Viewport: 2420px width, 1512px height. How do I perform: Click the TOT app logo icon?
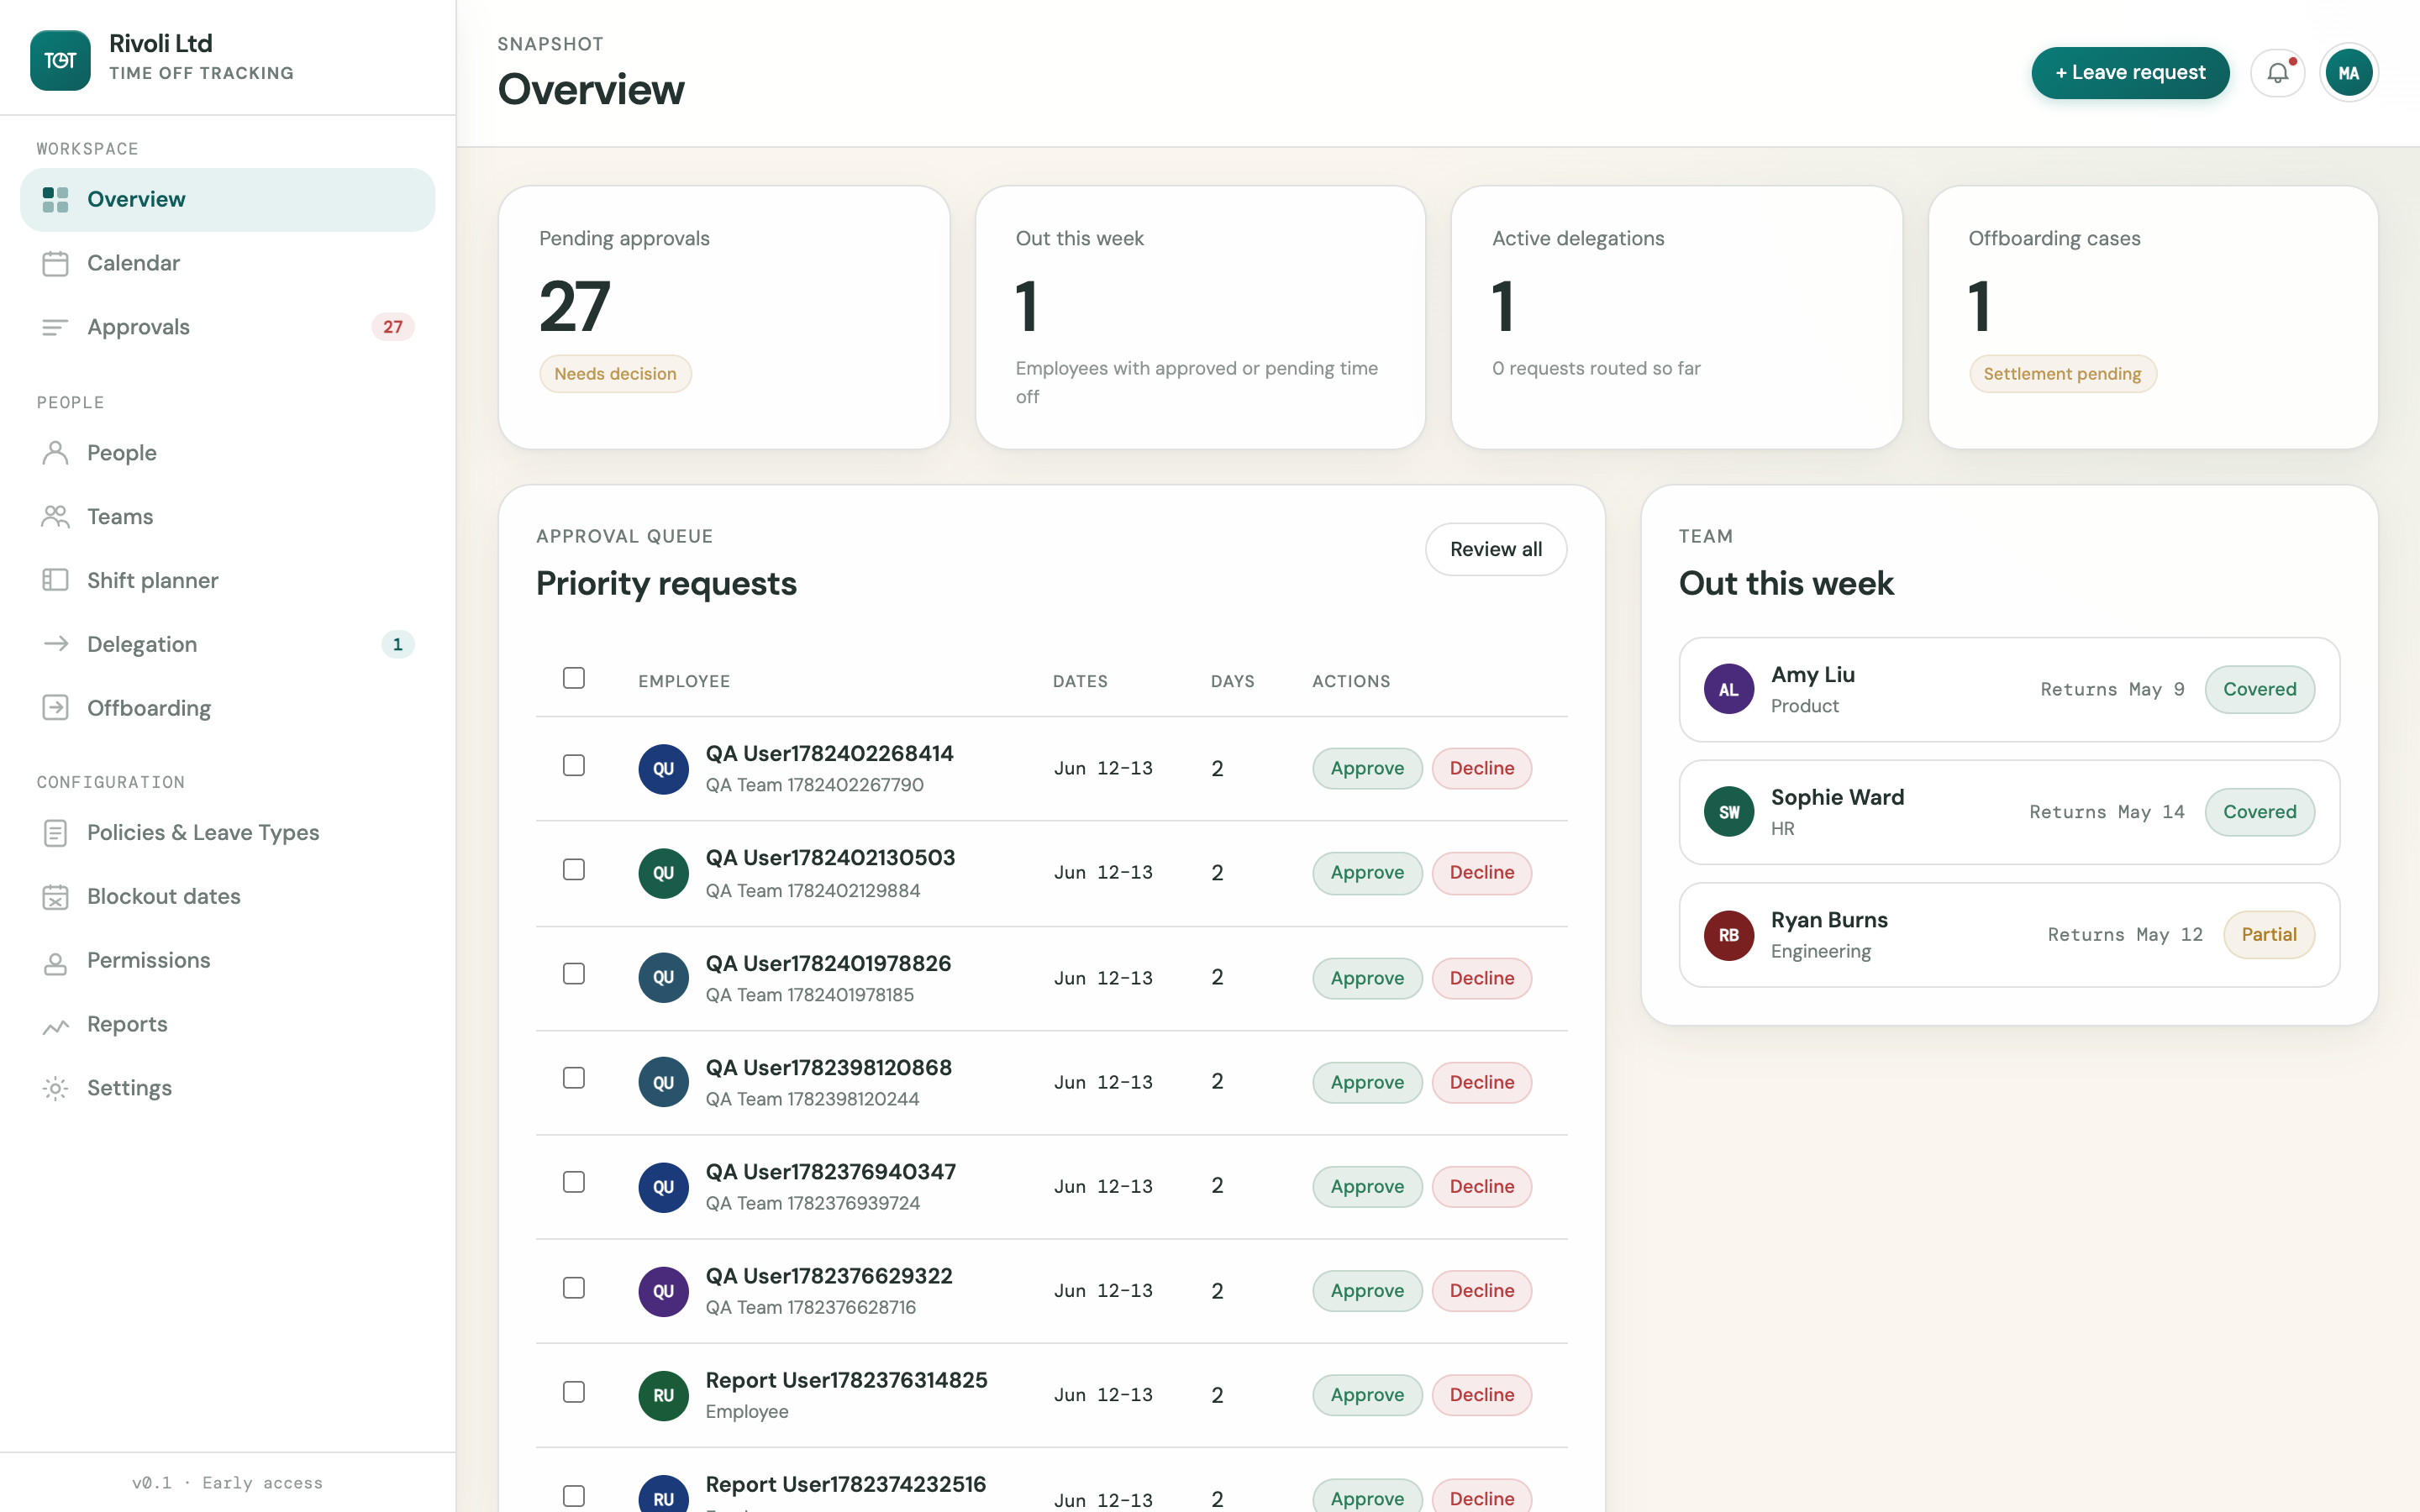[60, 60]
